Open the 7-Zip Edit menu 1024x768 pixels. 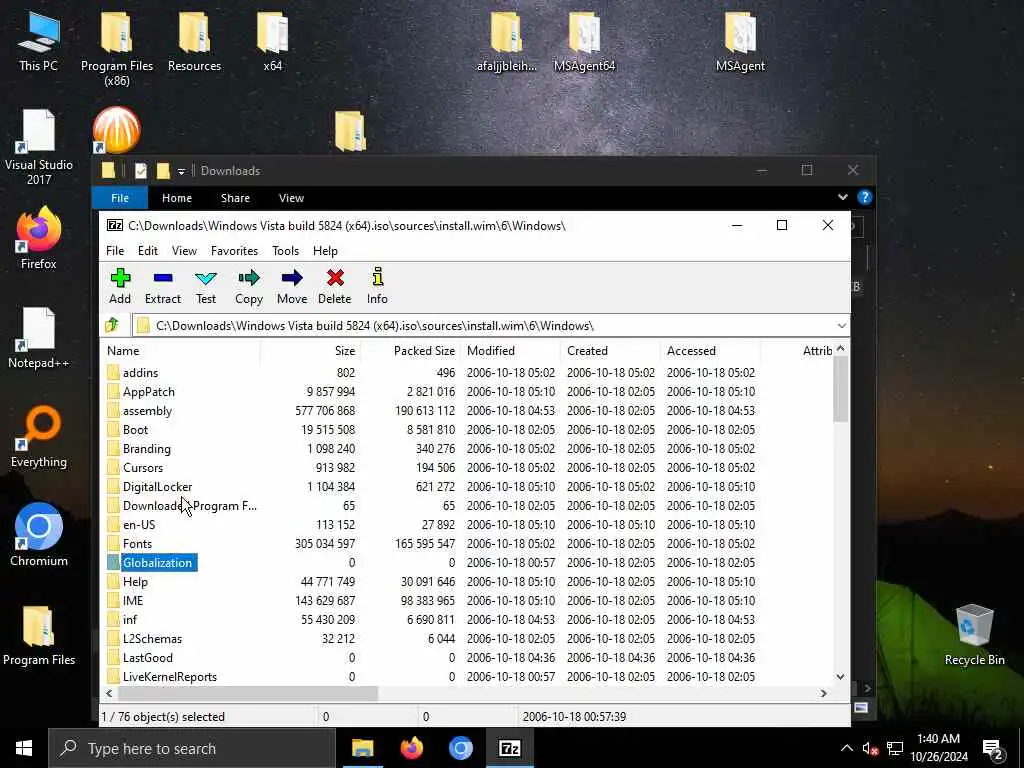click(x=148, y=251)
